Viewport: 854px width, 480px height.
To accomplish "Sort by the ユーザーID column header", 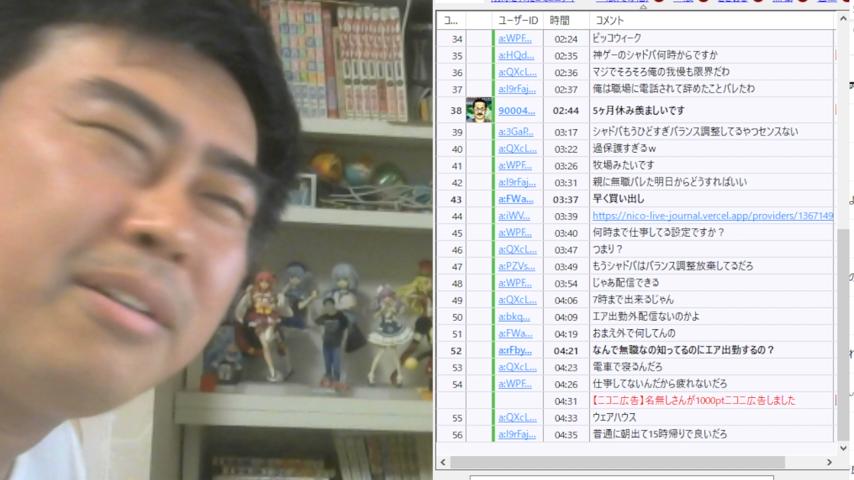I will tap(518, 21).
